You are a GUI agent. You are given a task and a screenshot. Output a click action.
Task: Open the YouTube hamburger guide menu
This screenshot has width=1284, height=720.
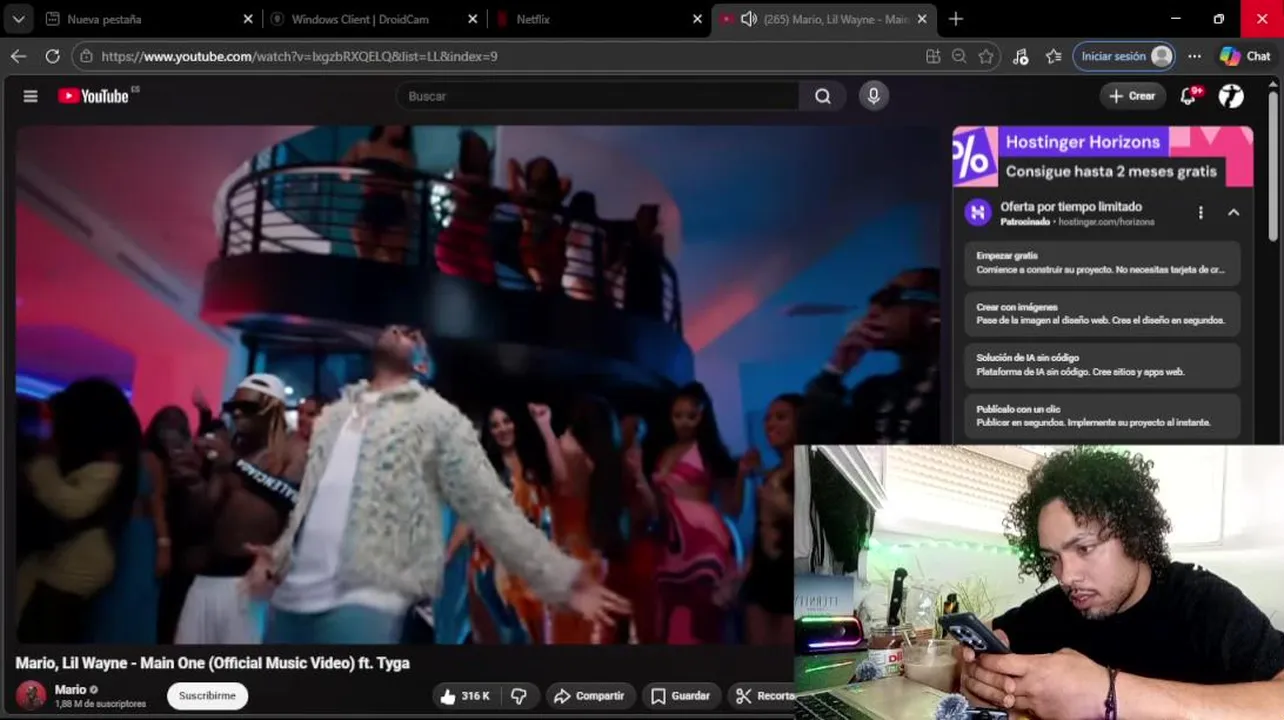click(30, 96)
